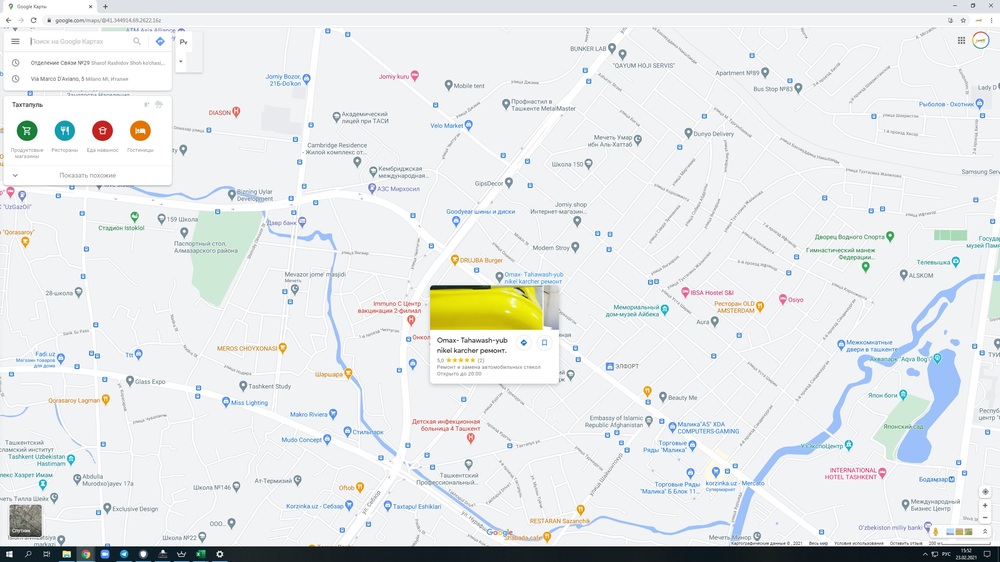Save Omax place with bookmark icon

545,342
